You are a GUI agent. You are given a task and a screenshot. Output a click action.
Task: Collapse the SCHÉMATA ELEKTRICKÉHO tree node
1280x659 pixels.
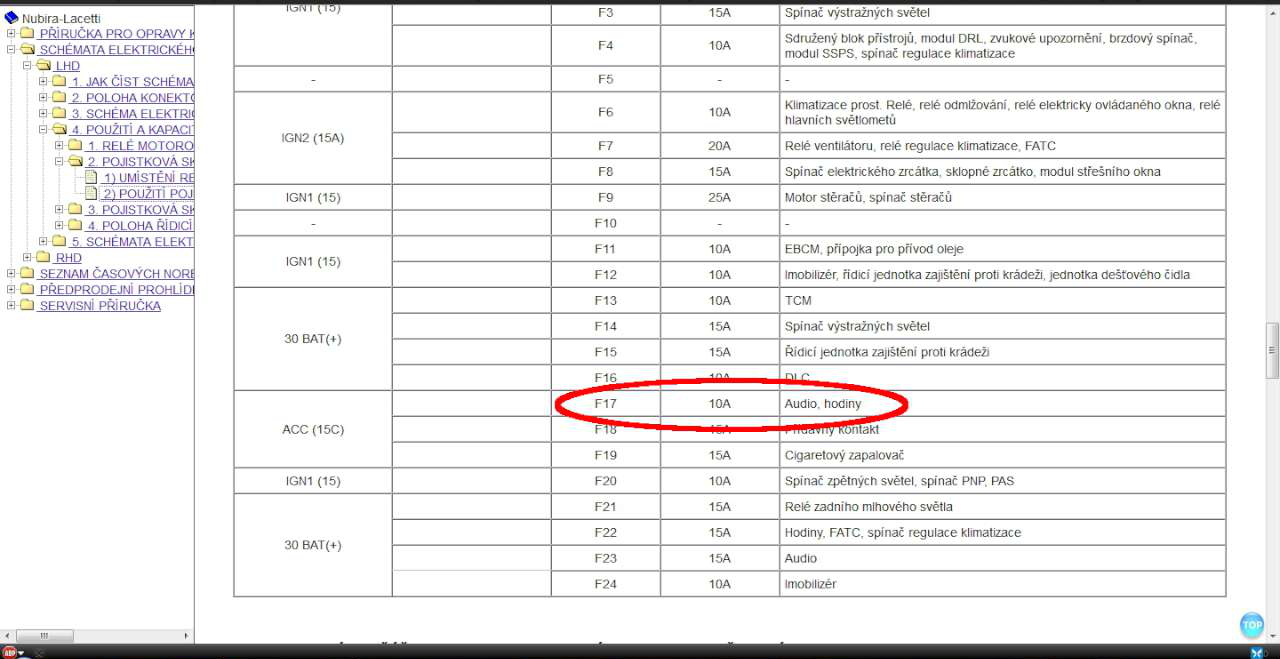[x=11, y=50]
